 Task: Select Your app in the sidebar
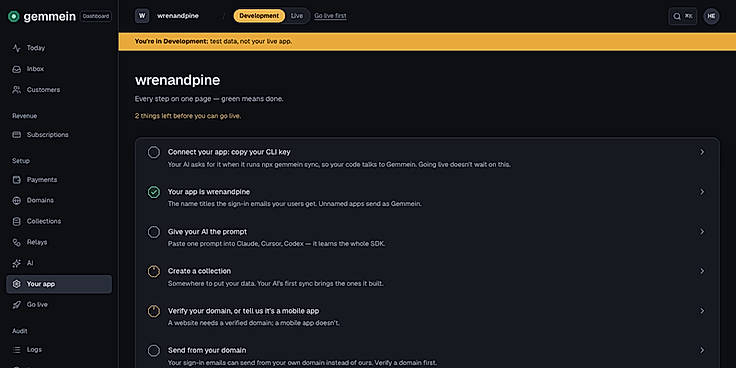click(x=59, y=284)
